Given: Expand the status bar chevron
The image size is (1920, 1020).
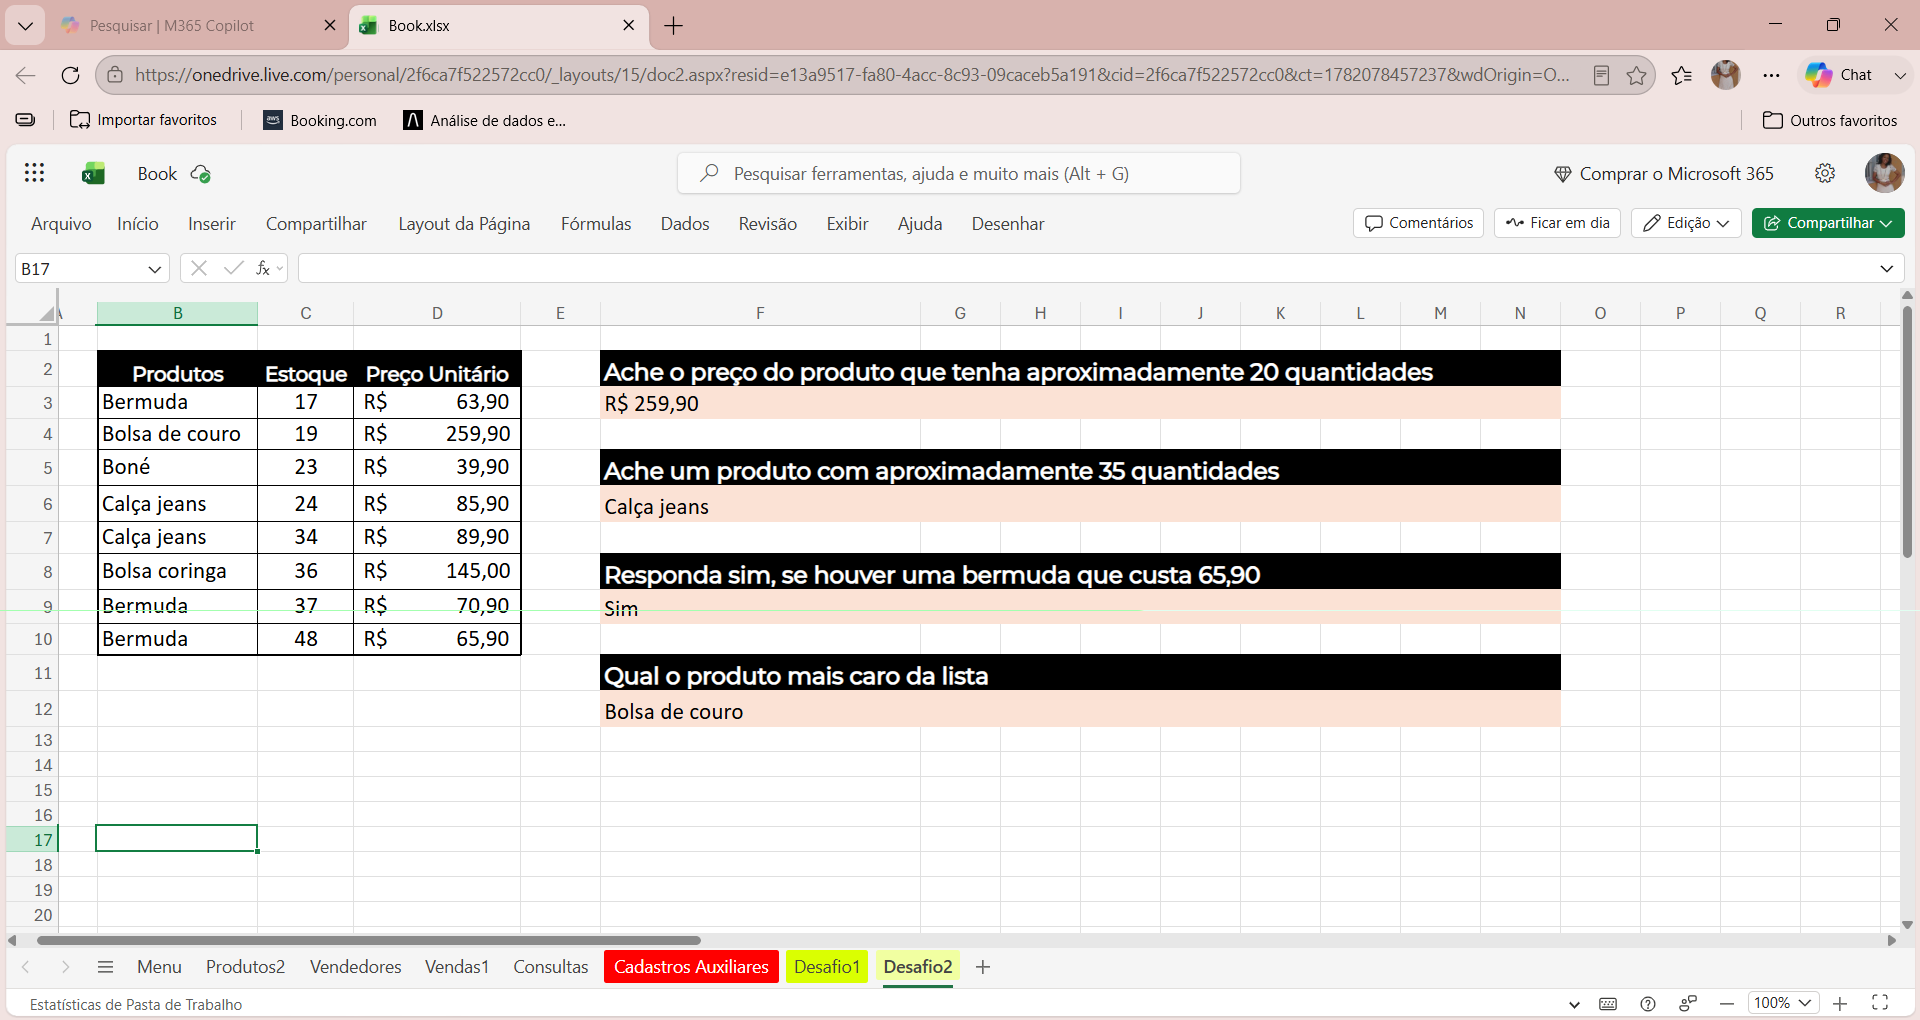Looking at the screenshot, I should point(1574,1005).
